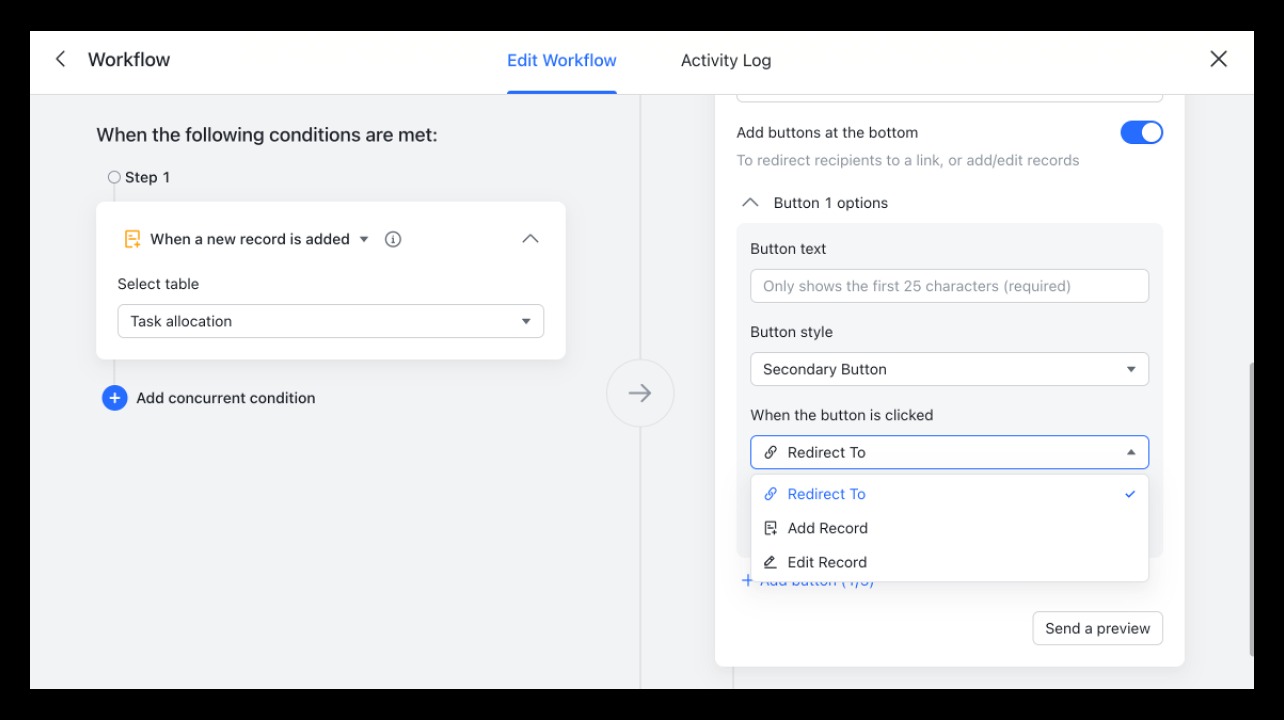Collapse the Step 1 trigger card

pyautogui.click(x=530, y=239)
